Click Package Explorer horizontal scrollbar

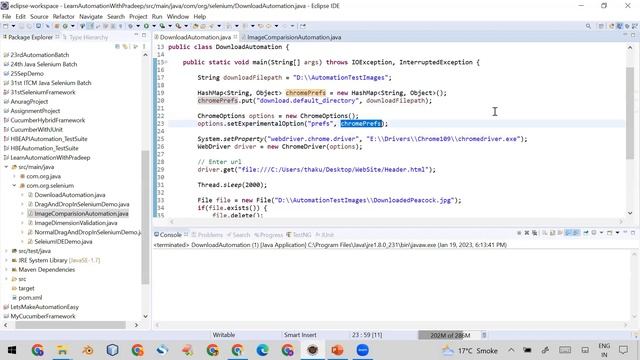[71, 325]
